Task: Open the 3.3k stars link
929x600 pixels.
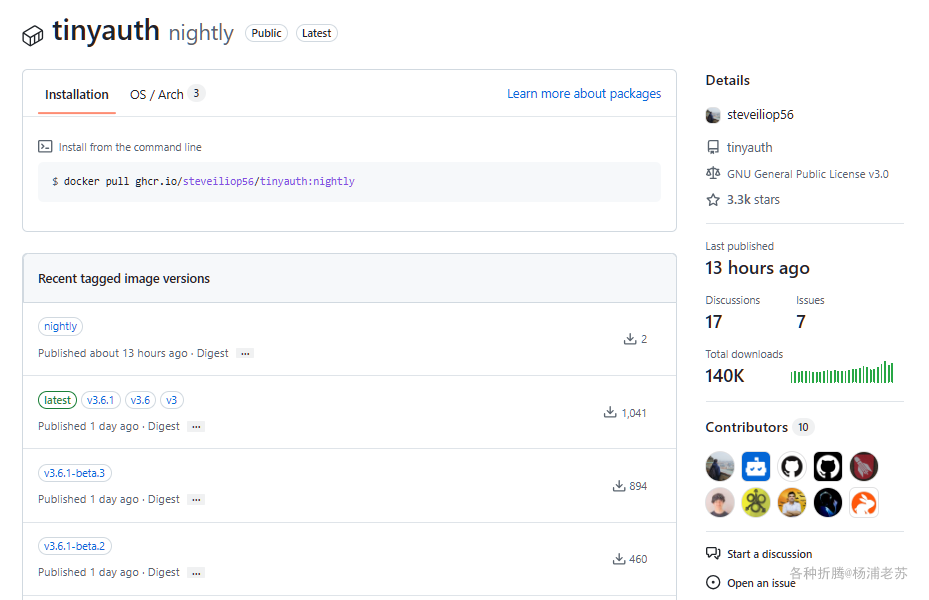Action: click(x=753, y=200)
